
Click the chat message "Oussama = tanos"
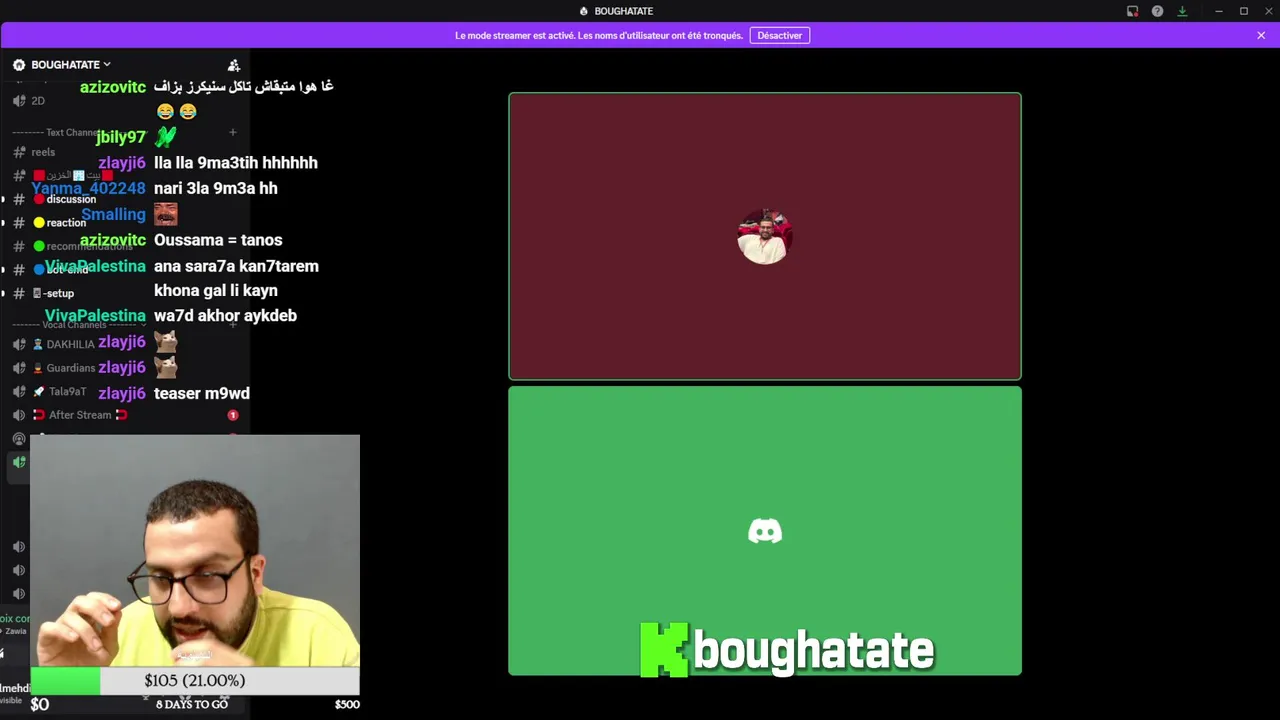218,240
